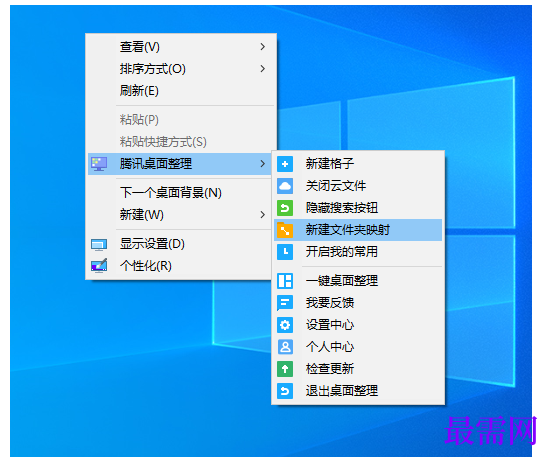Viewport: 556px width, 462px height.
Task: Choose 刷新(E) from context menu
Action: click(181, 91)
